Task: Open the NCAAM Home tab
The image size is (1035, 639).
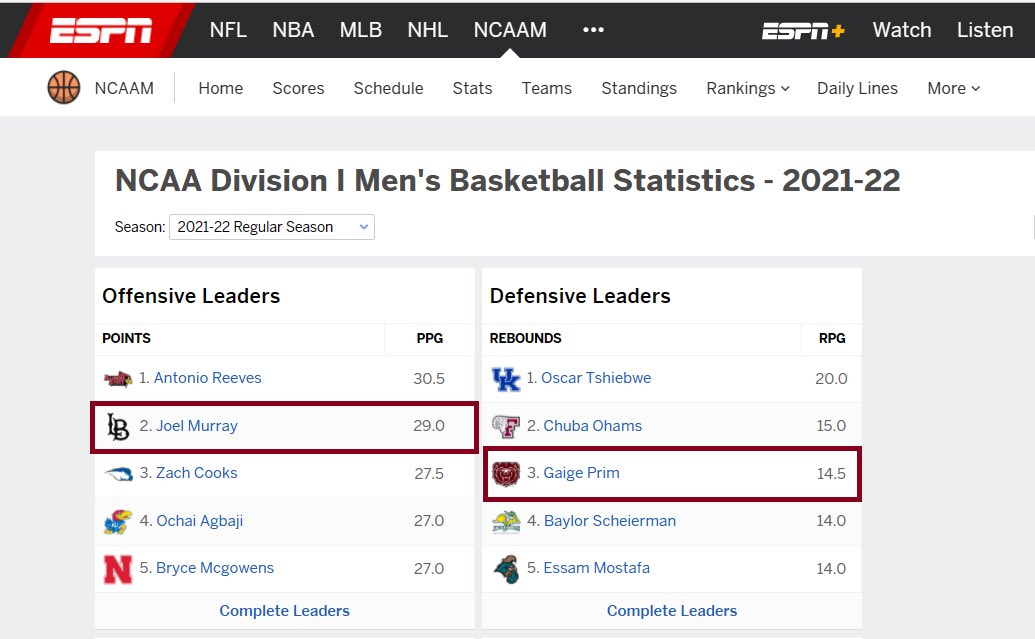Action: pyautogui.click(x=220, y=88)
